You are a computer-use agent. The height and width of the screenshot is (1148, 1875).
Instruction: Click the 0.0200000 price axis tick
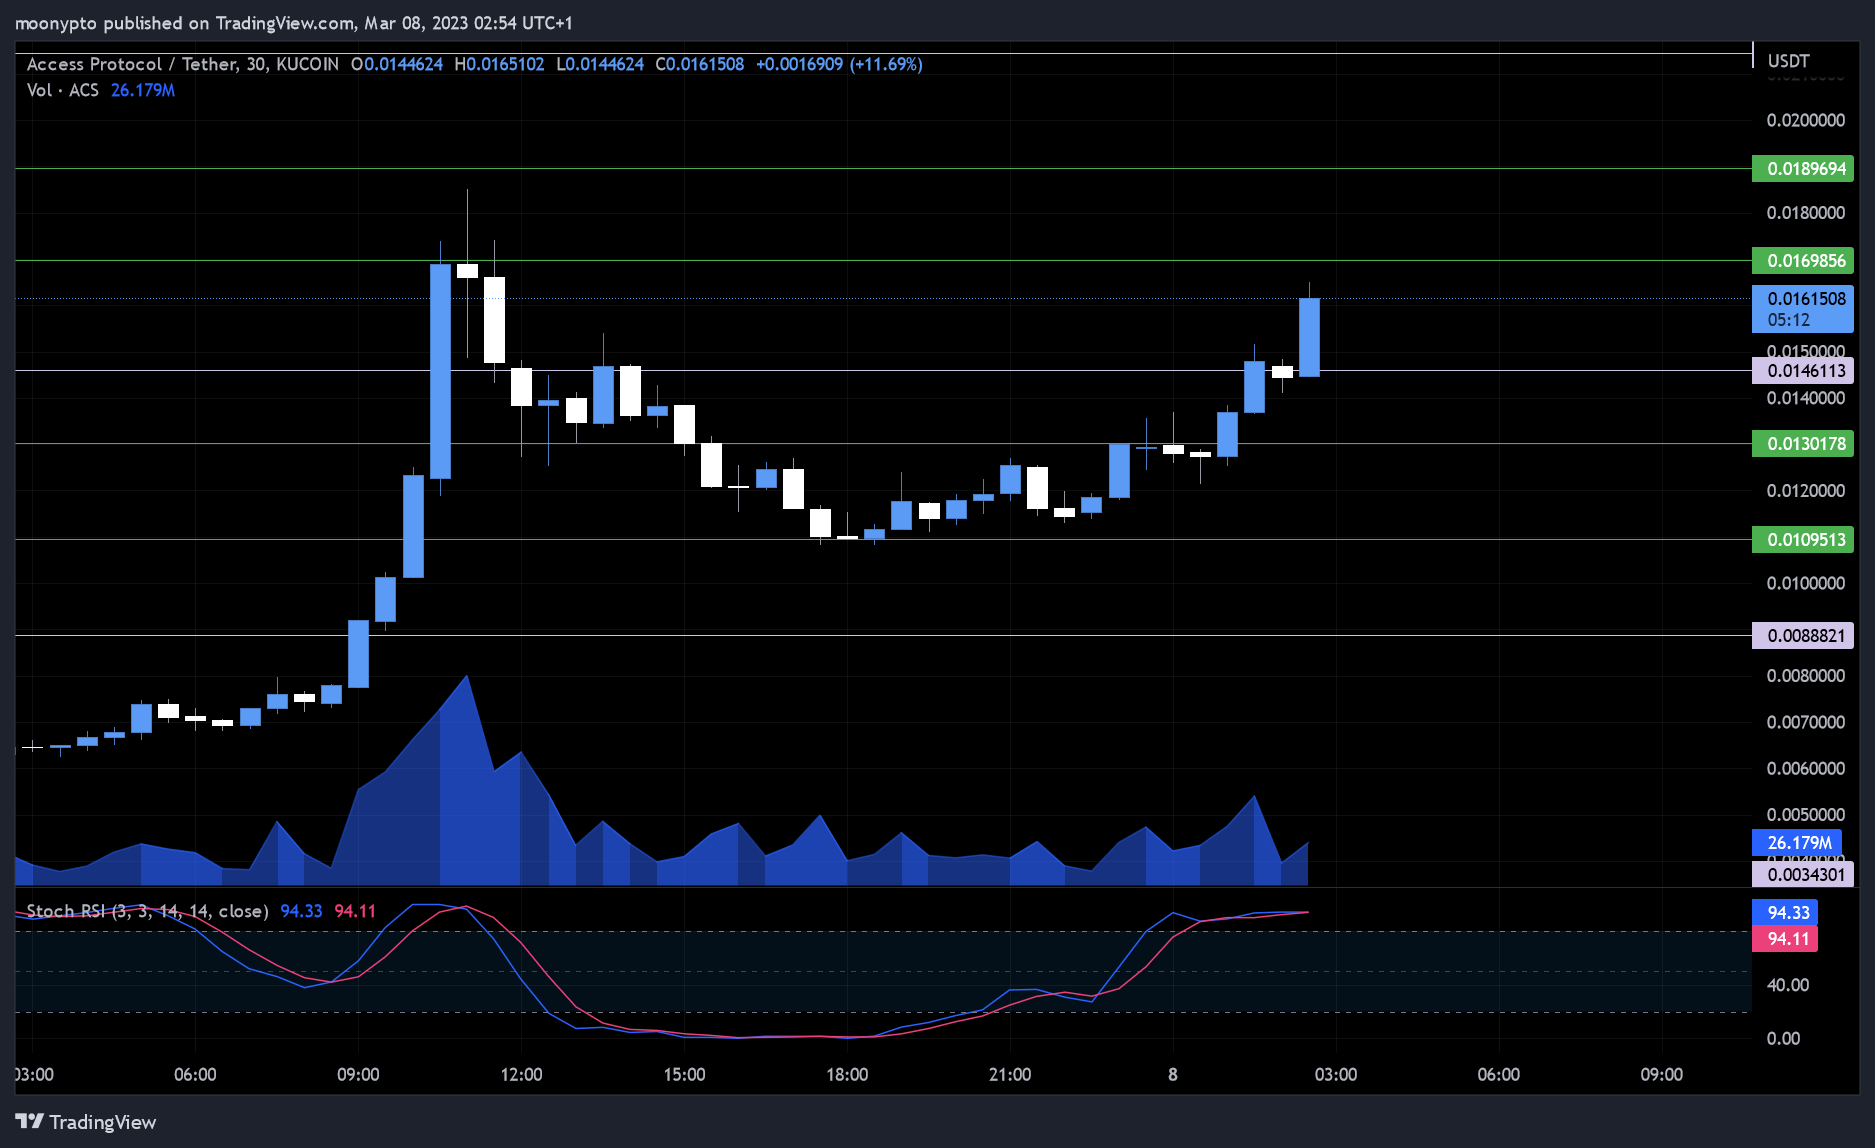(x=1806, y=120)
